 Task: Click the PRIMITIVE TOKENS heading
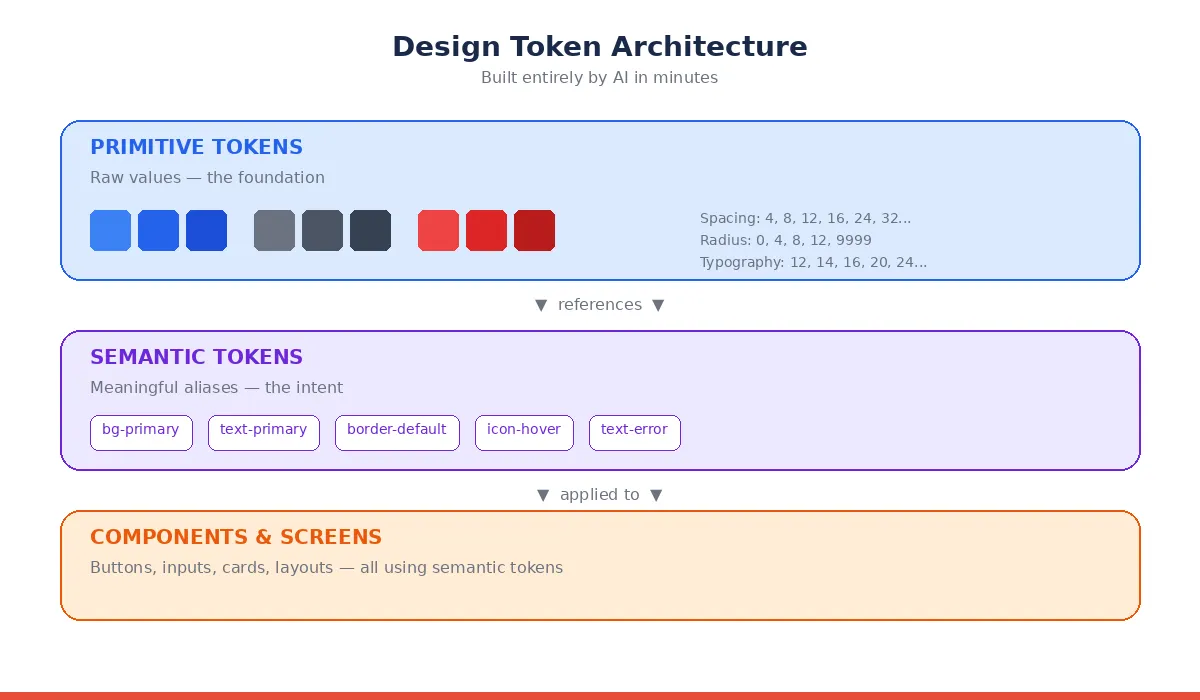click(196, 147)
